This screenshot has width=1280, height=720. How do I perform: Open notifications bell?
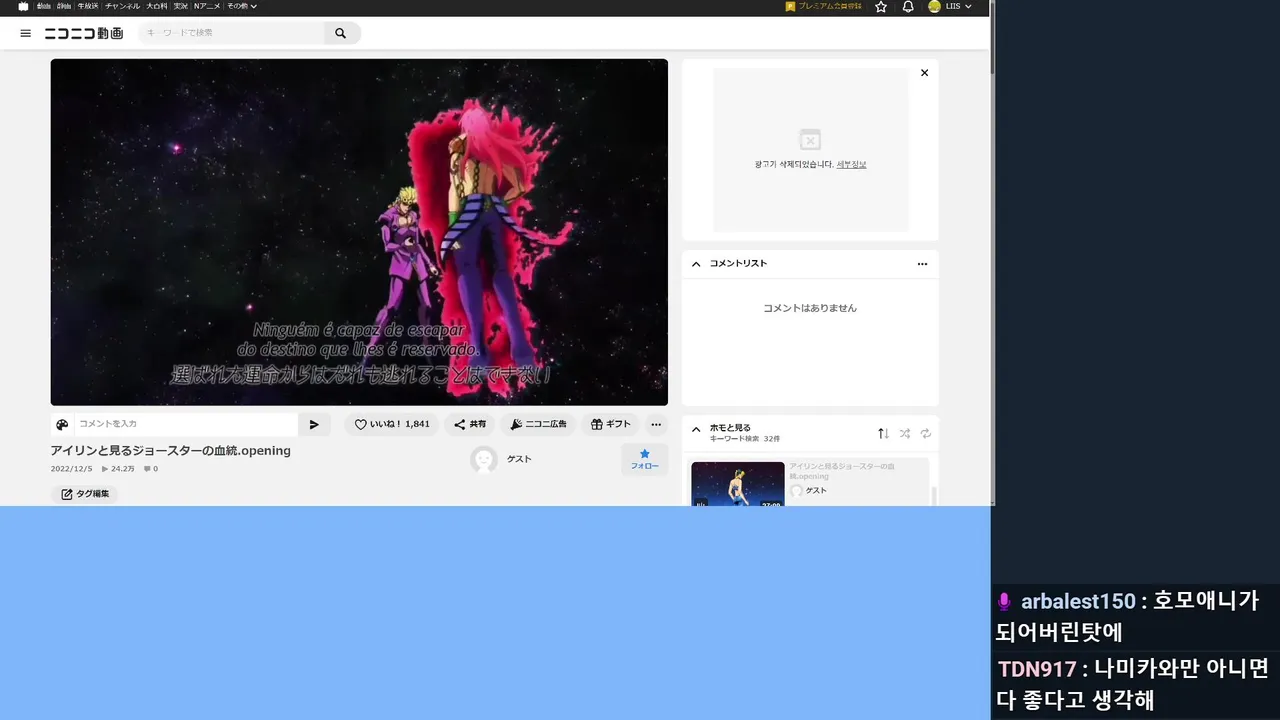pos(908,6)
